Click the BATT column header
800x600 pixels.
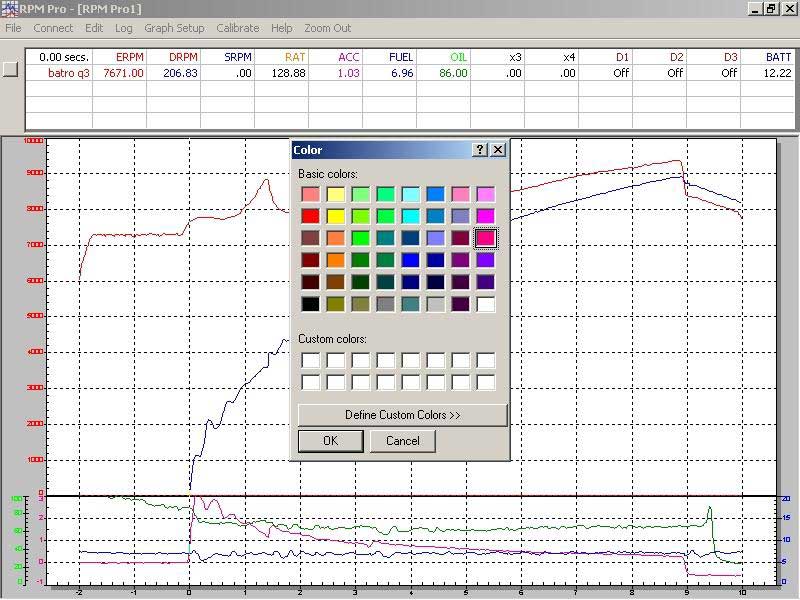tap(768, 57)
